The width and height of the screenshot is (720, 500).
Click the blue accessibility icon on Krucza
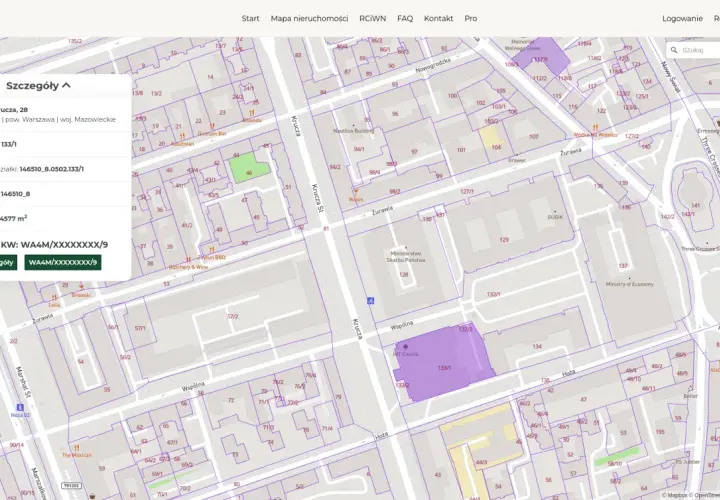pyautogui.click(x=371, y=301)
